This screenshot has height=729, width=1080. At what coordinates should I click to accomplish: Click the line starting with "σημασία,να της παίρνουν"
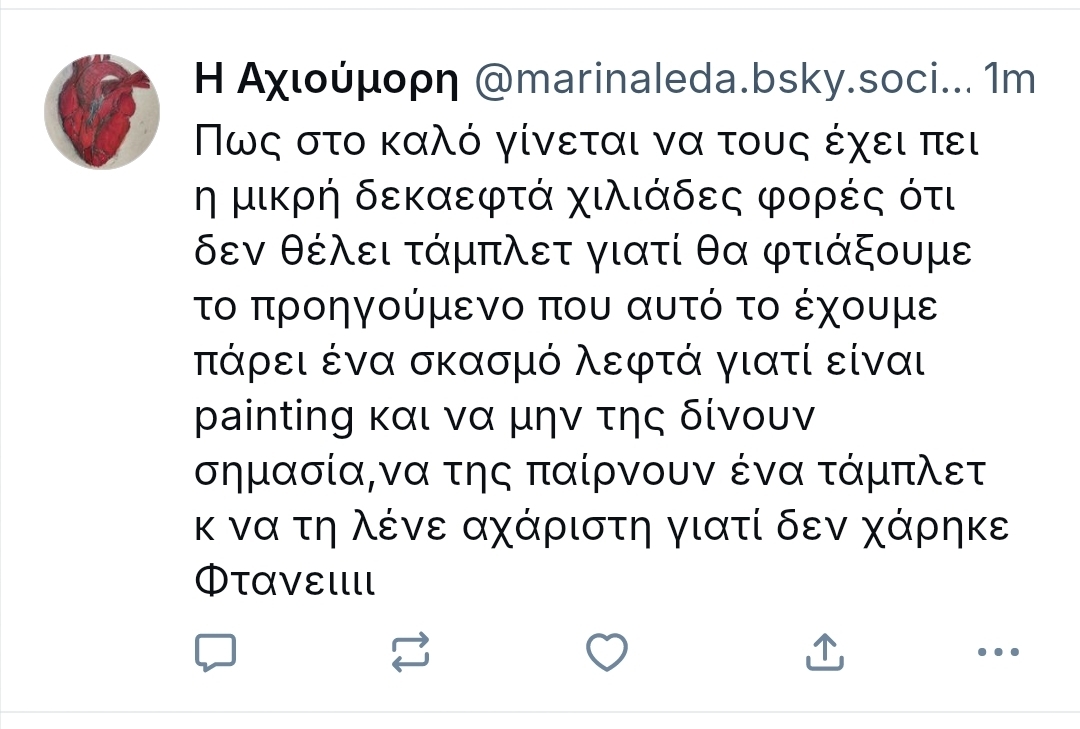tap(590, 472)
